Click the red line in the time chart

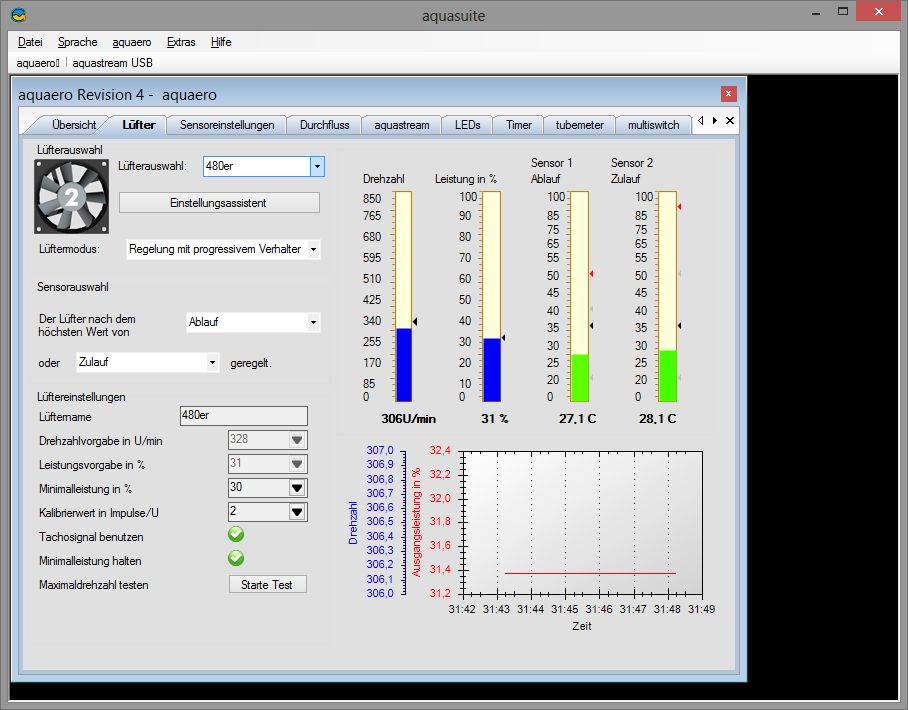click(590, 573)
